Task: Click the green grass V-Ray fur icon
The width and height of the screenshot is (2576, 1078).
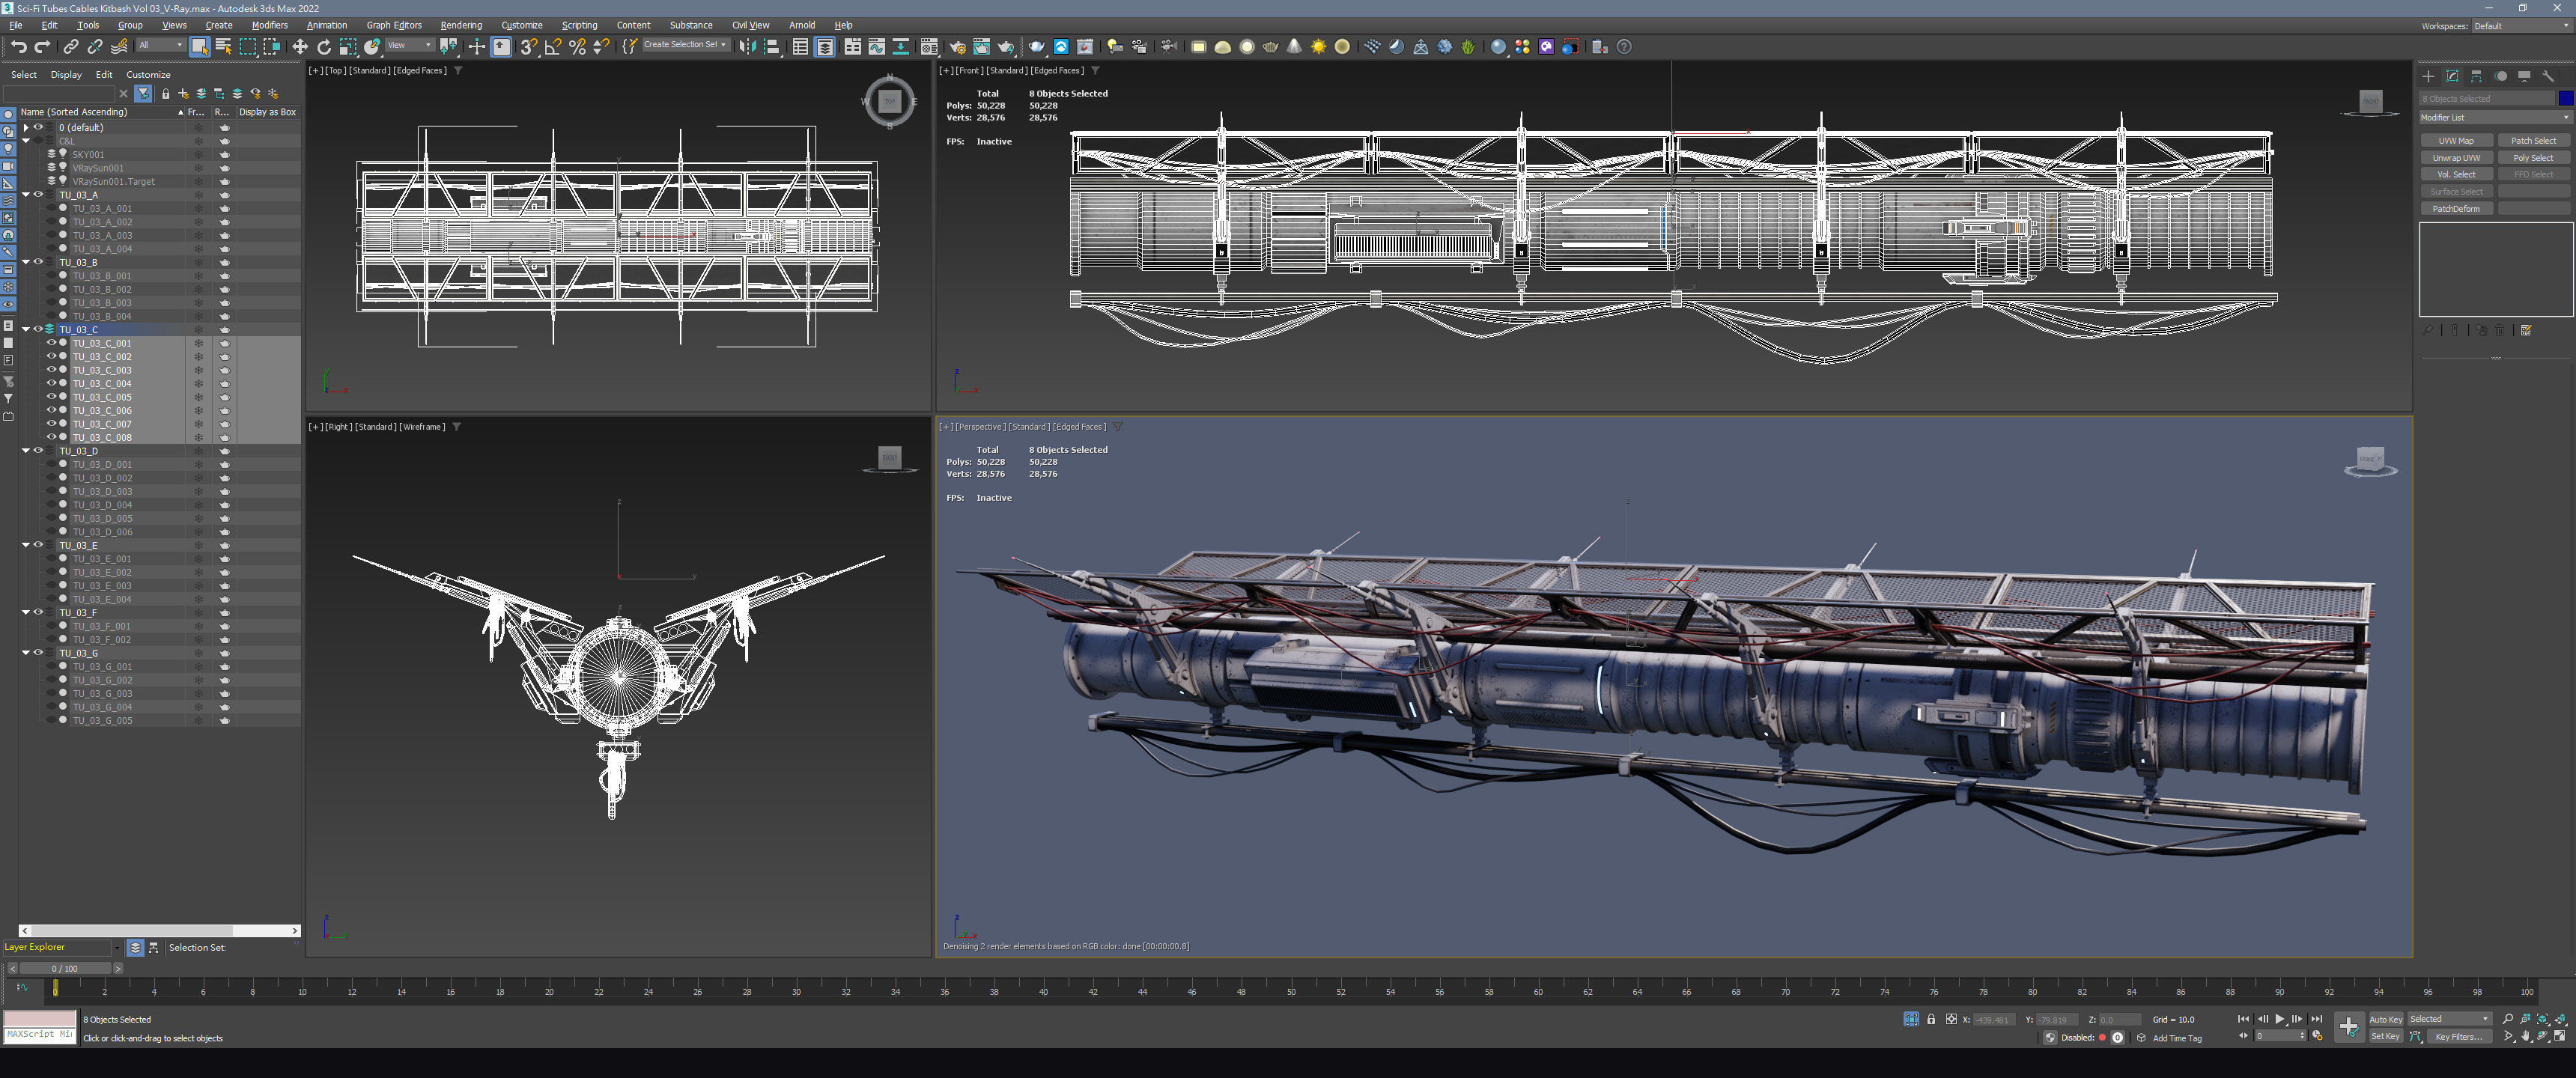Action: [1467, 46]
